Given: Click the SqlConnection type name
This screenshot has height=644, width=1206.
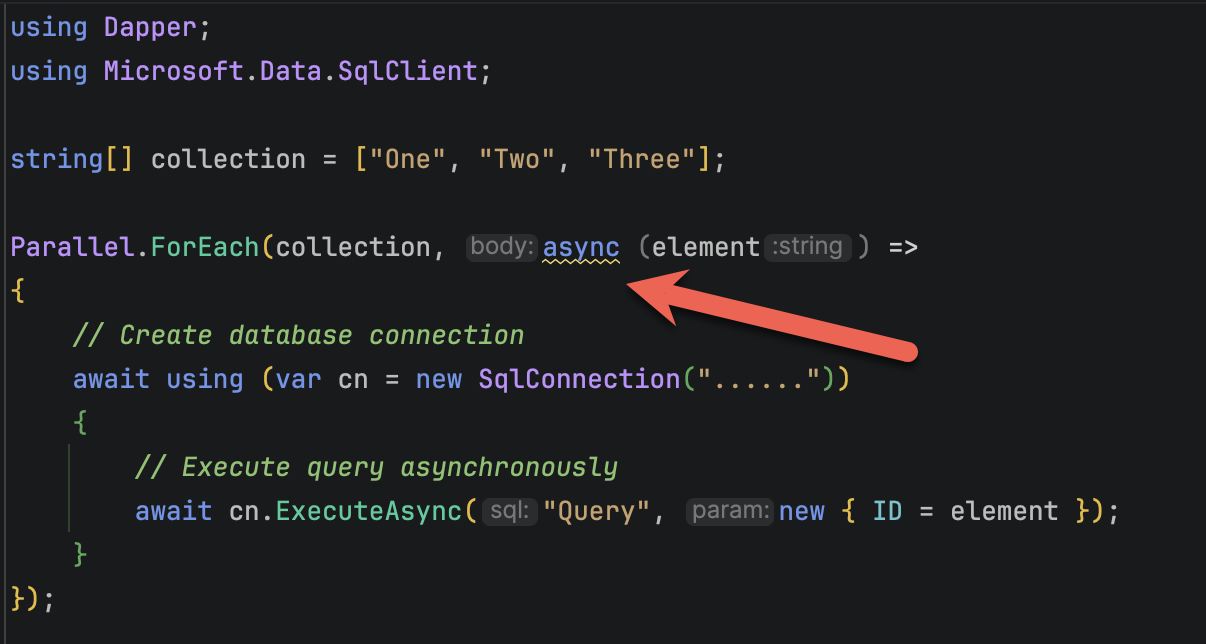Looking at the screenshot, I should [579, 380].
